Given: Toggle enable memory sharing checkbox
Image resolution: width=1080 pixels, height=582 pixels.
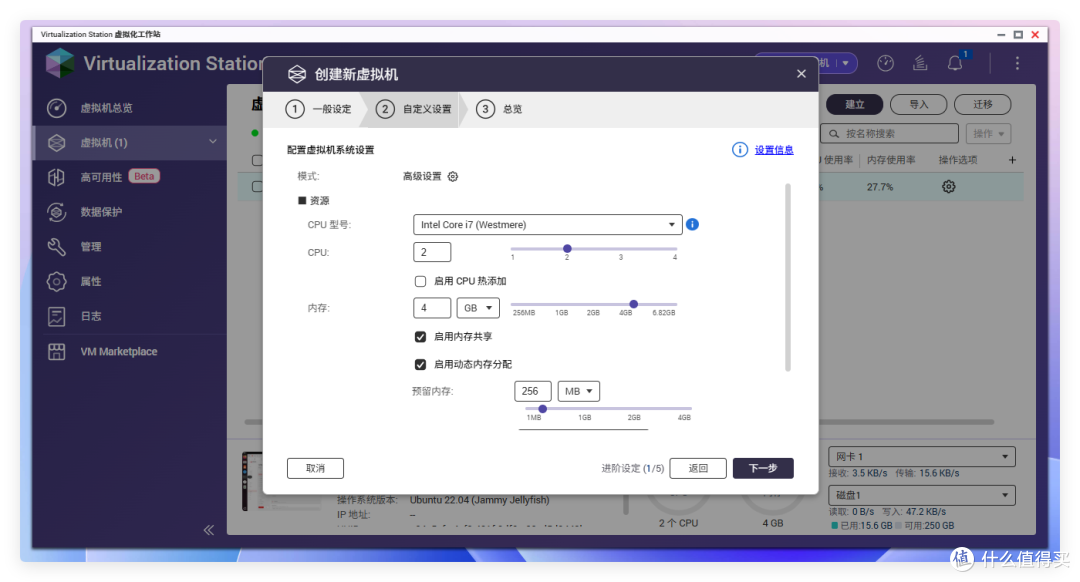Looking at the screenshot, I should pos(420,337).
